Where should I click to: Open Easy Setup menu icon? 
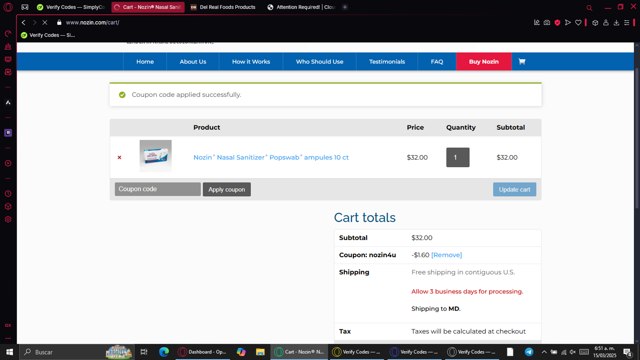click(x=627, y=22)
